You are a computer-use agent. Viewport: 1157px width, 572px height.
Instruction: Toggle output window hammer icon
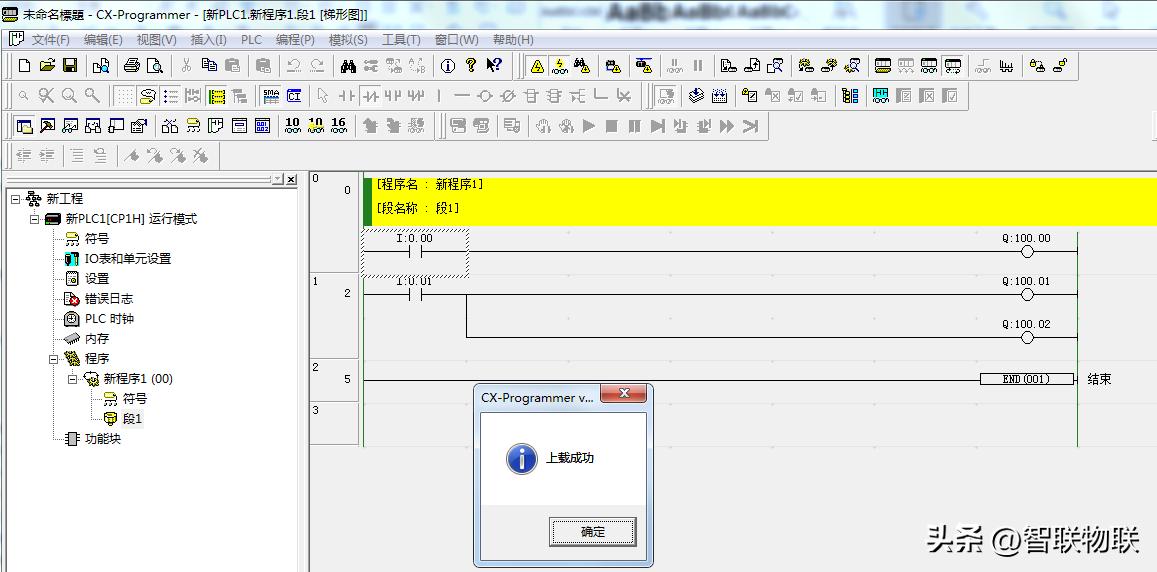(47, 126)
